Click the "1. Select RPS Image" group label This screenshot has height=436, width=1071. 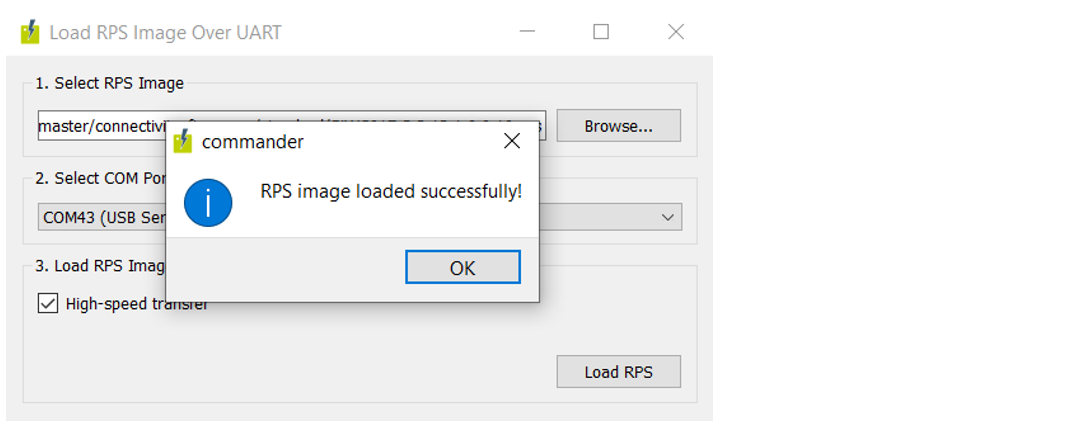[110, 83]
